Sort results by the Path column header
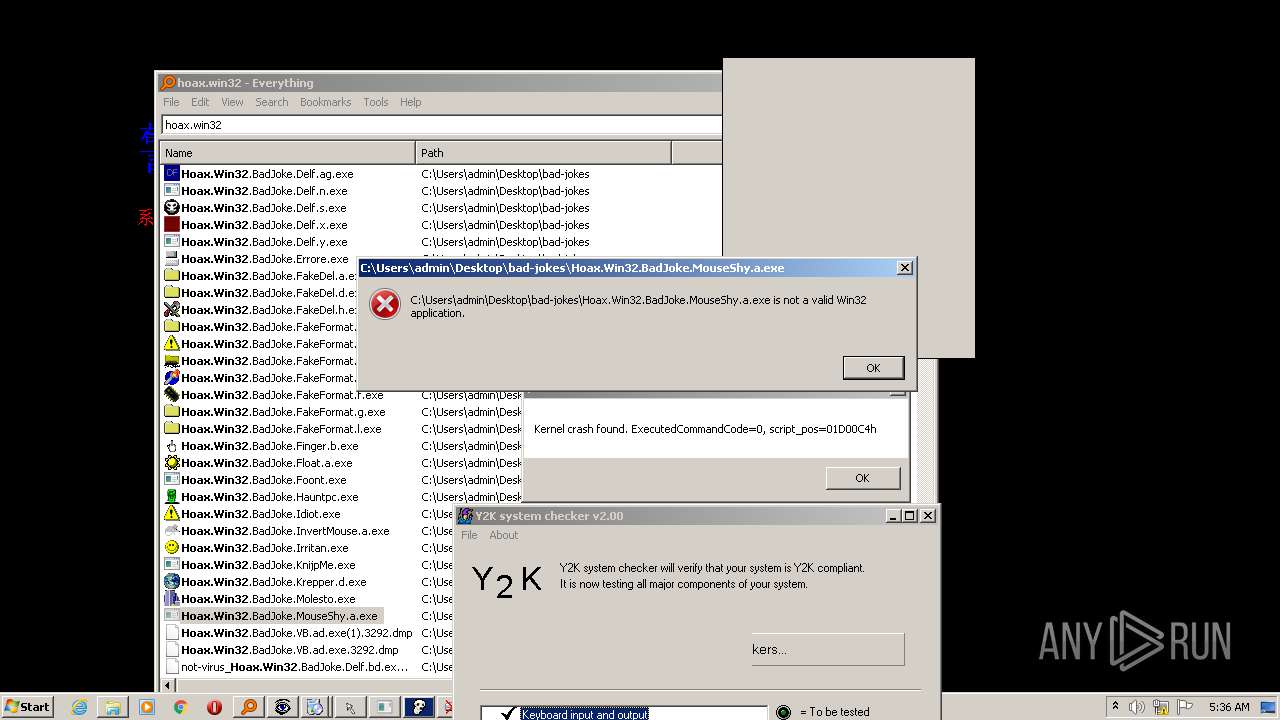1280x720 pixels. (543, 153)
